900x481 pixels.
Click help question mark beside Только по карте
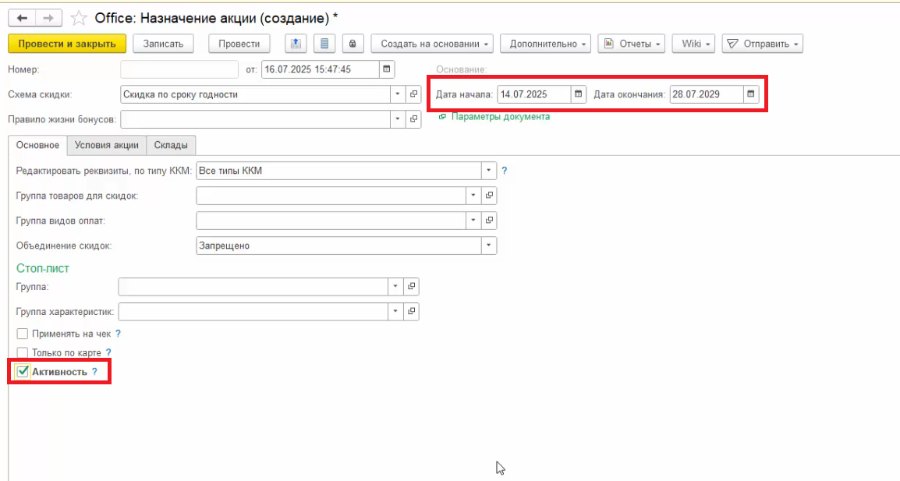tap(108, 352)
